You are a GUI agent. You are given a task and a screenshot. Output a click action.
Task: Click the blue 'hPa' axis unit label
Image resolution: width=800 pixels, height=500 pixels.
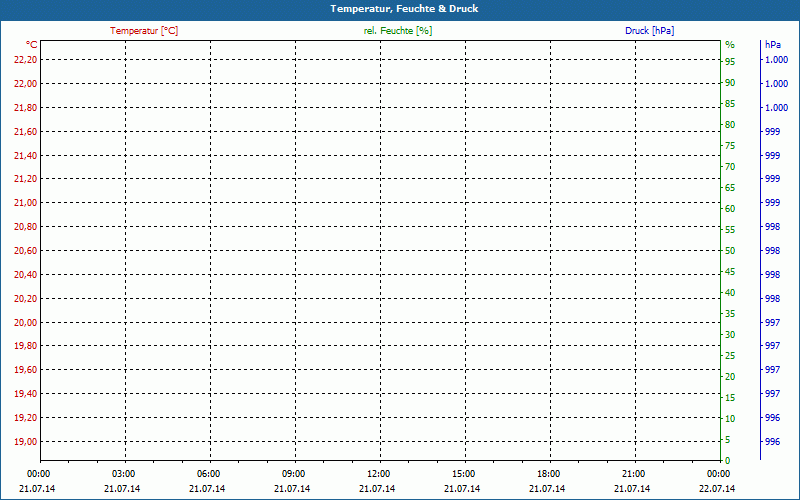click(x=773, y=45)
